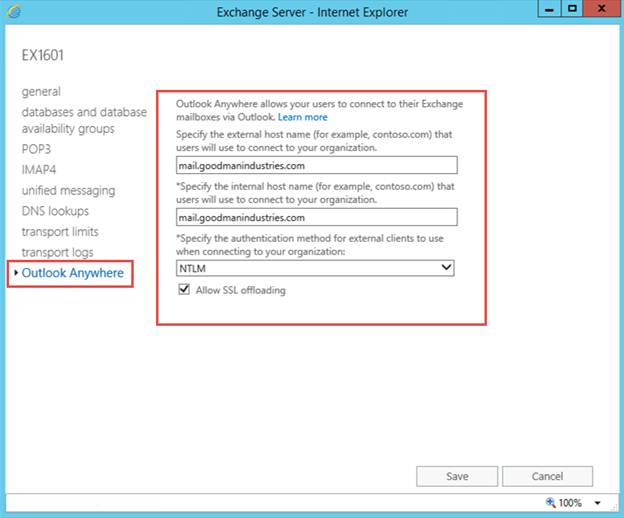624x518 pixels.
Task: Open the zoom level dropdown arrow
Action: coord(597,503)
